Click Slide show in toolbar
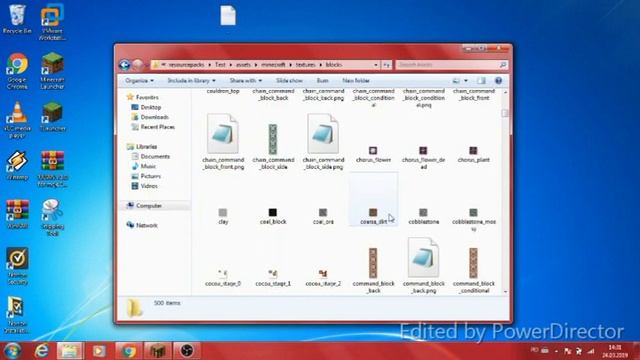Viewport: 640px width, 360px height. click(x=289, y=81)
